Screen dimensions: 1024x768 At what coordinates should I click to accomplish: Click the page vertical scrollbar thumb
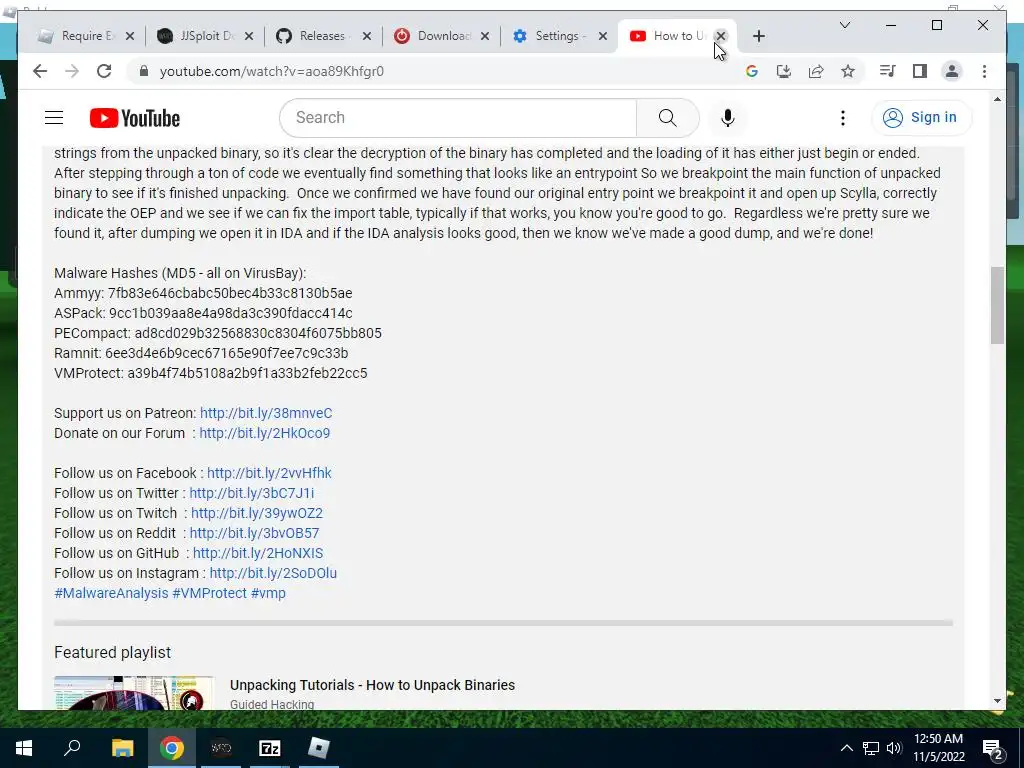click(997, 305)
